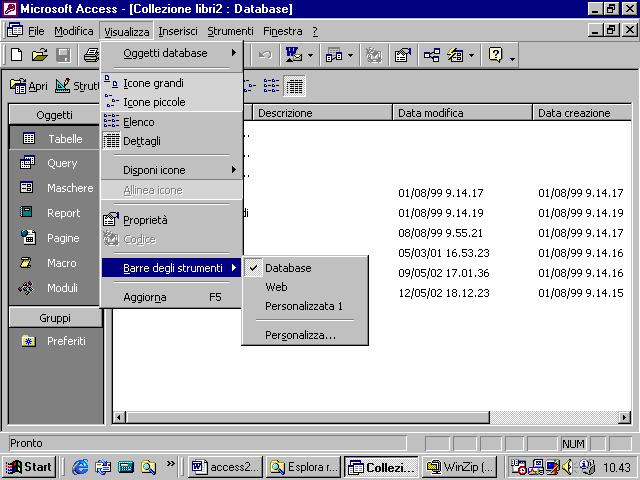
Task: Open the File menu
Action: coord(36,31)
